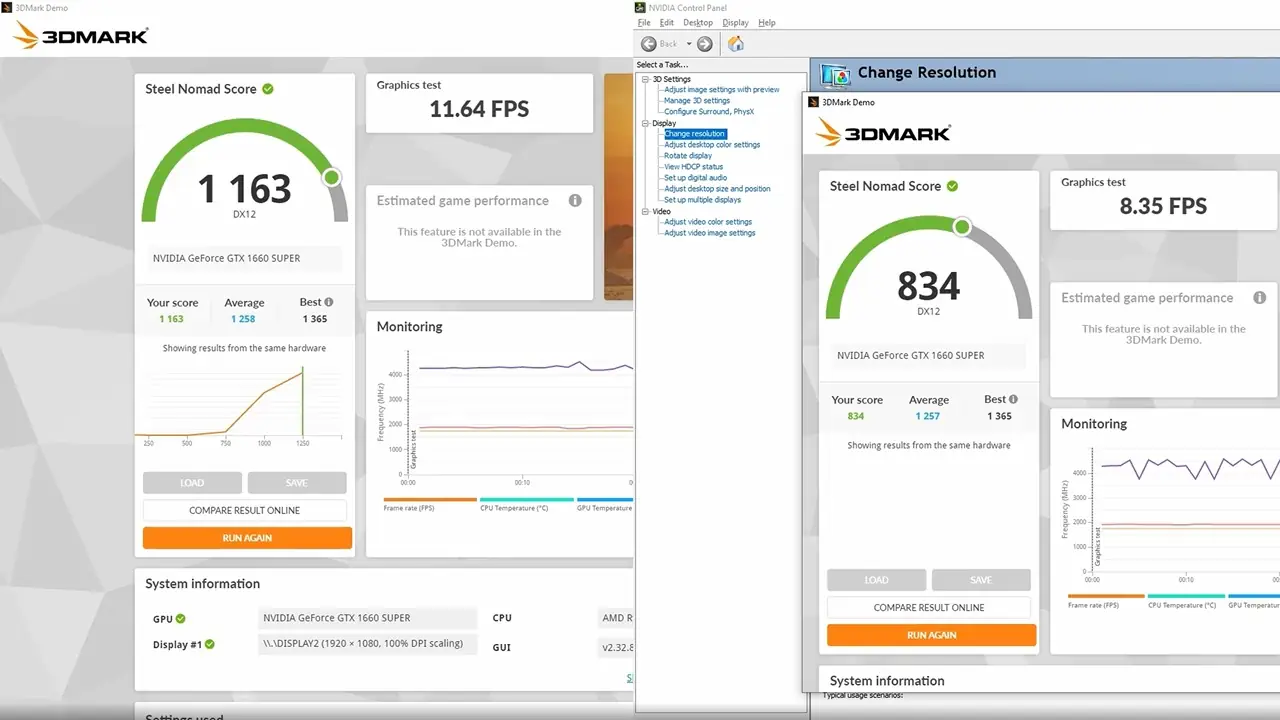1280x720 pixels.
Task: Select Adjust image settings with preview
Action: [x=722, y=90]
